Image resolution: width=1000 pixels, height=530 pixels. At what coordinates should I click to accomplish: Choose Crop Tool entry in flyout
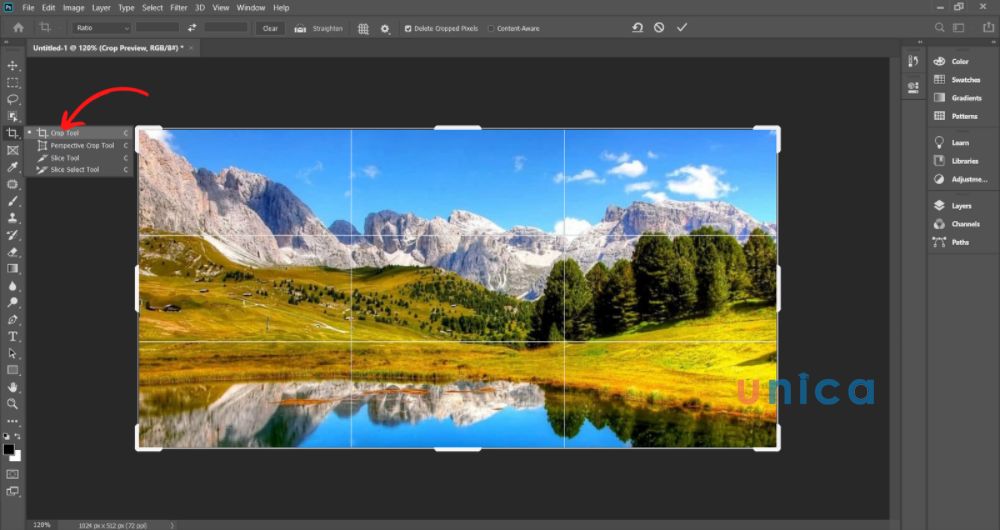point(79,133)
